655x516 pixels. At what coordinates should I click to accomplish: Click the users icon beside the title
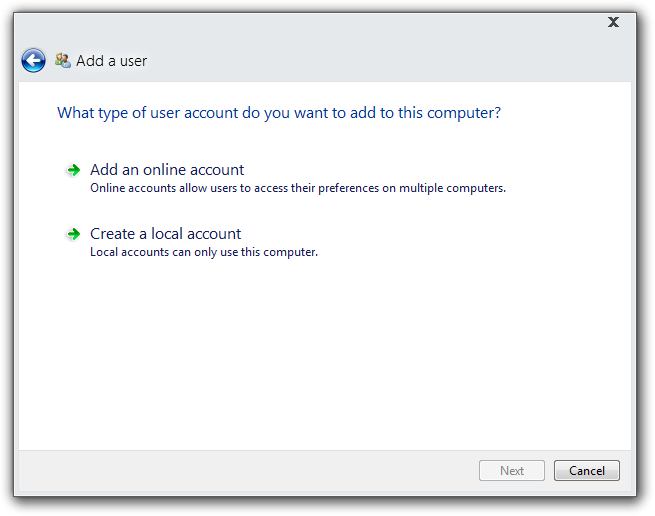coord(63,60)
